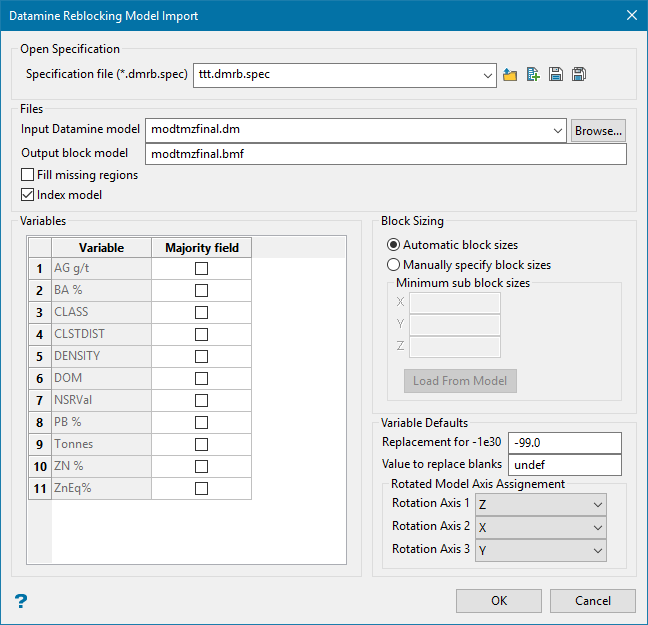Open the Rotation Axis 1 dropdown
The image size is (648, 625).
(541, 505)
